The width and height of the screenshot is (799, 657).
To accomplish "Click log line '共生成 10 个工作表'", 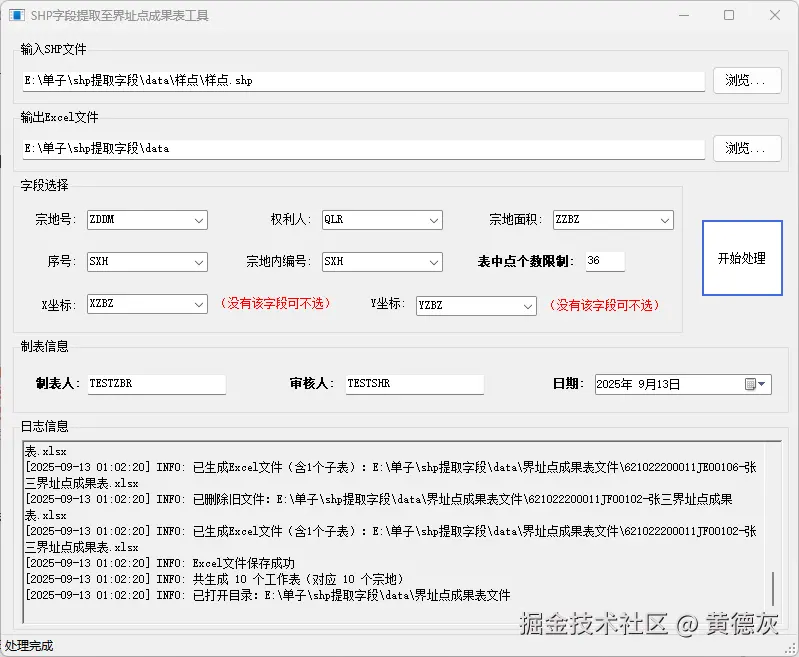I will click(x=215, y=579).
